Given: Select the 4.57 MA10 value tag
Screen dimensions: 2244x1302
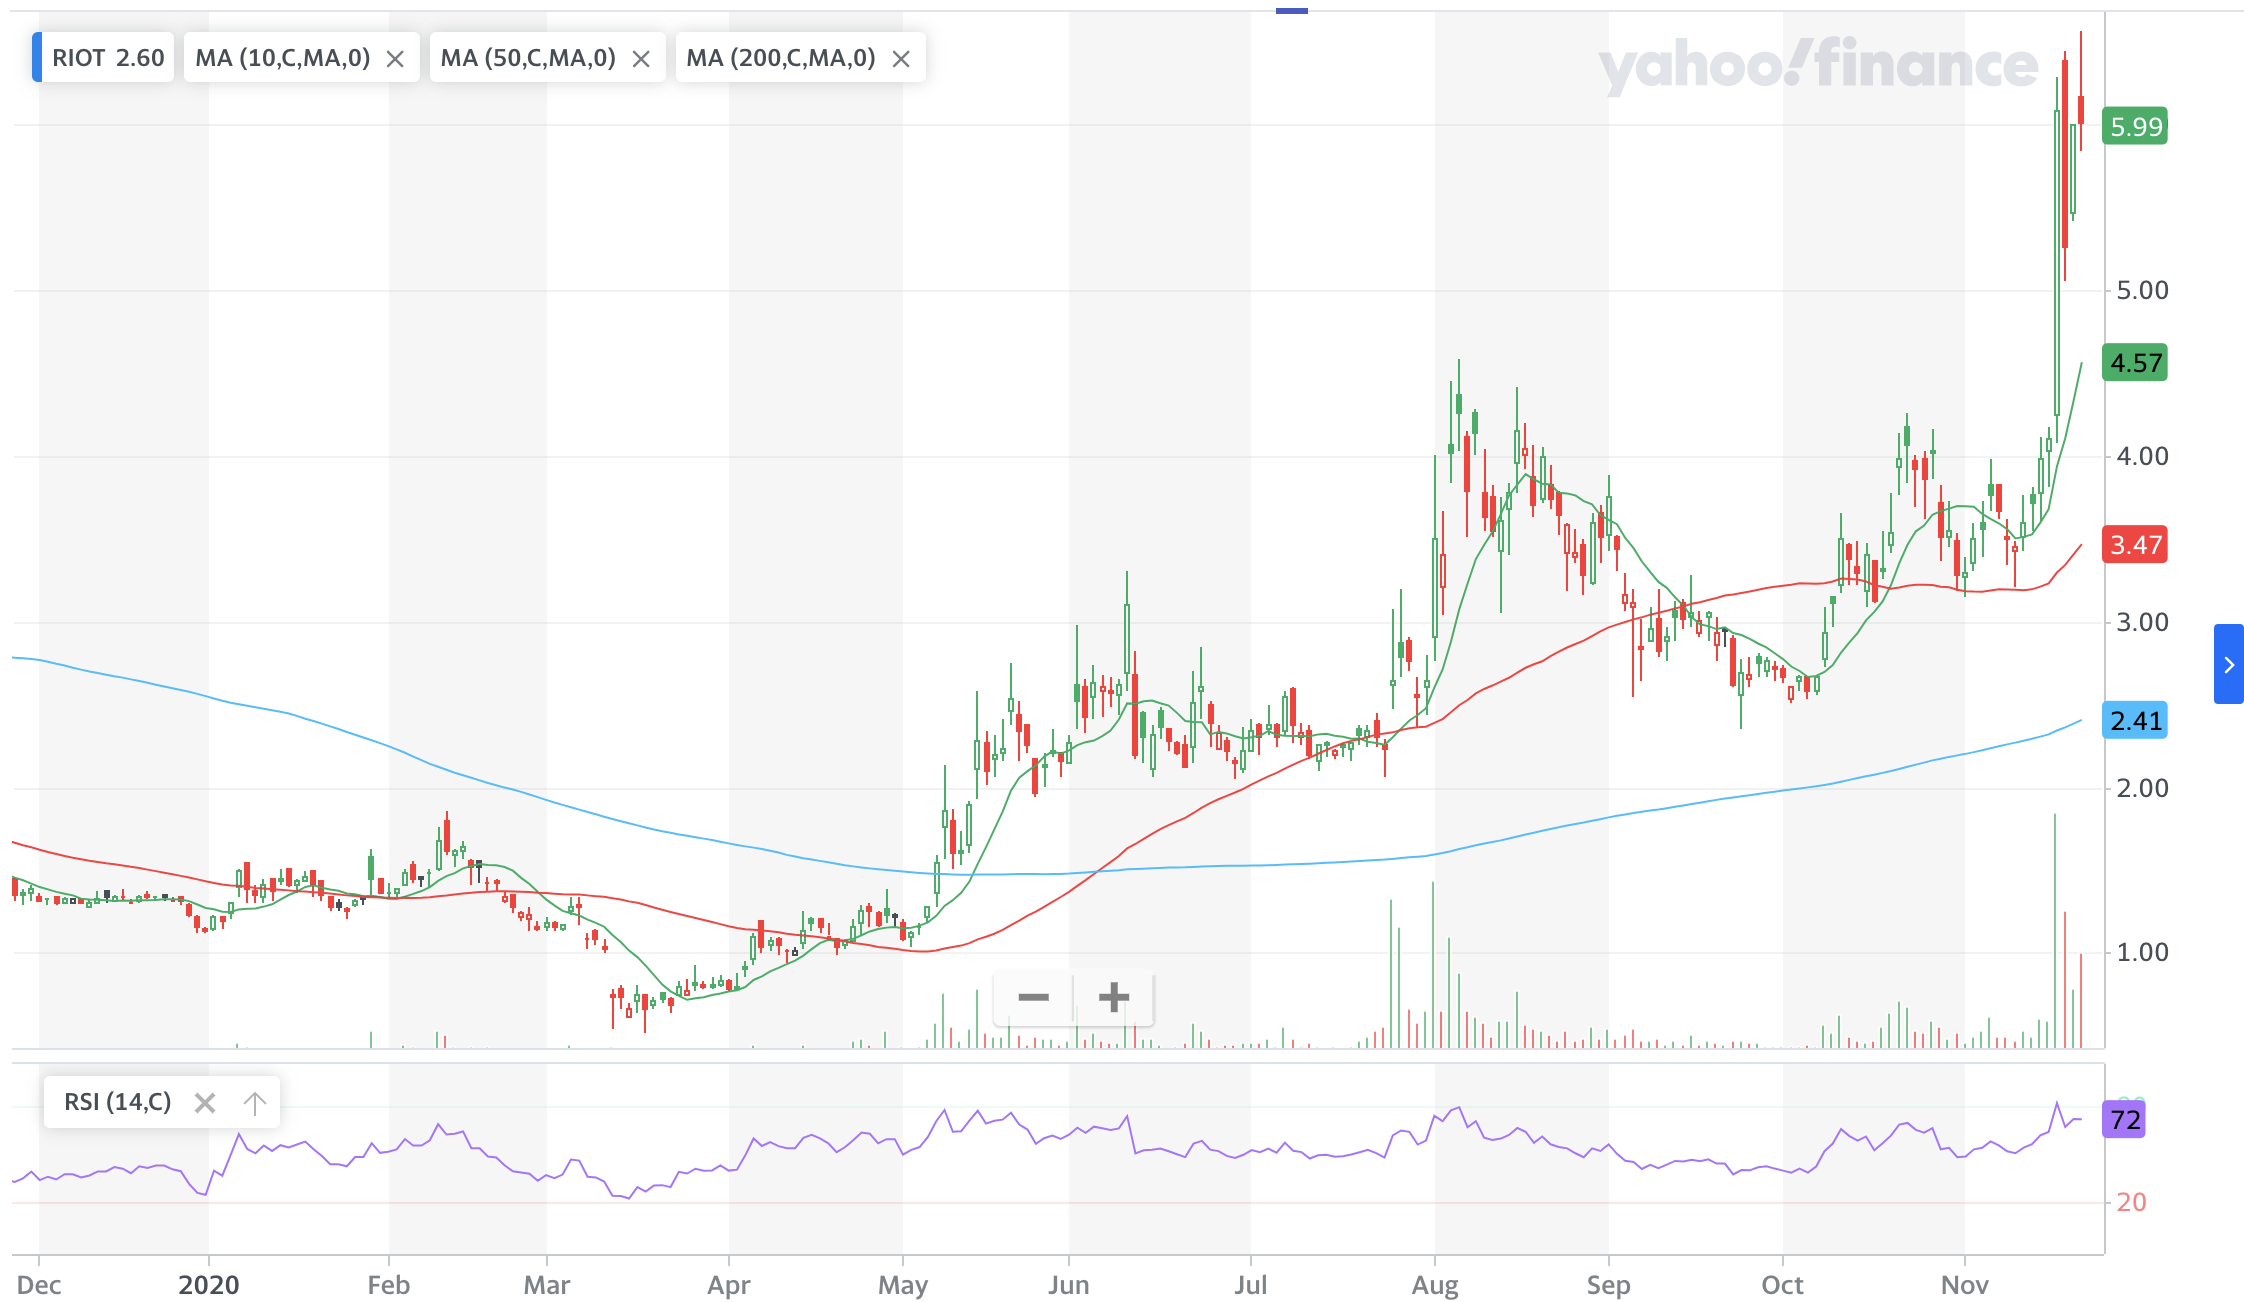Looking at the screenshot, I should click(x=2135, y=362).
